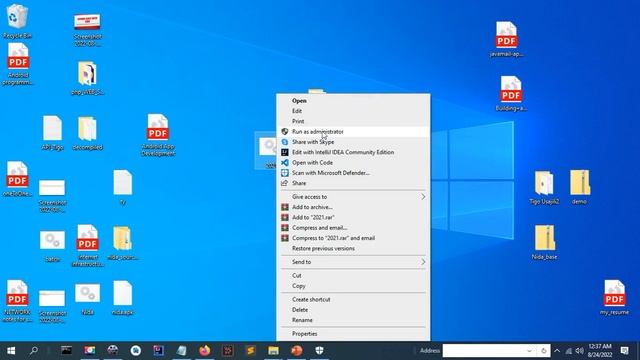Expand the Send to submenu

click(353, 262)
